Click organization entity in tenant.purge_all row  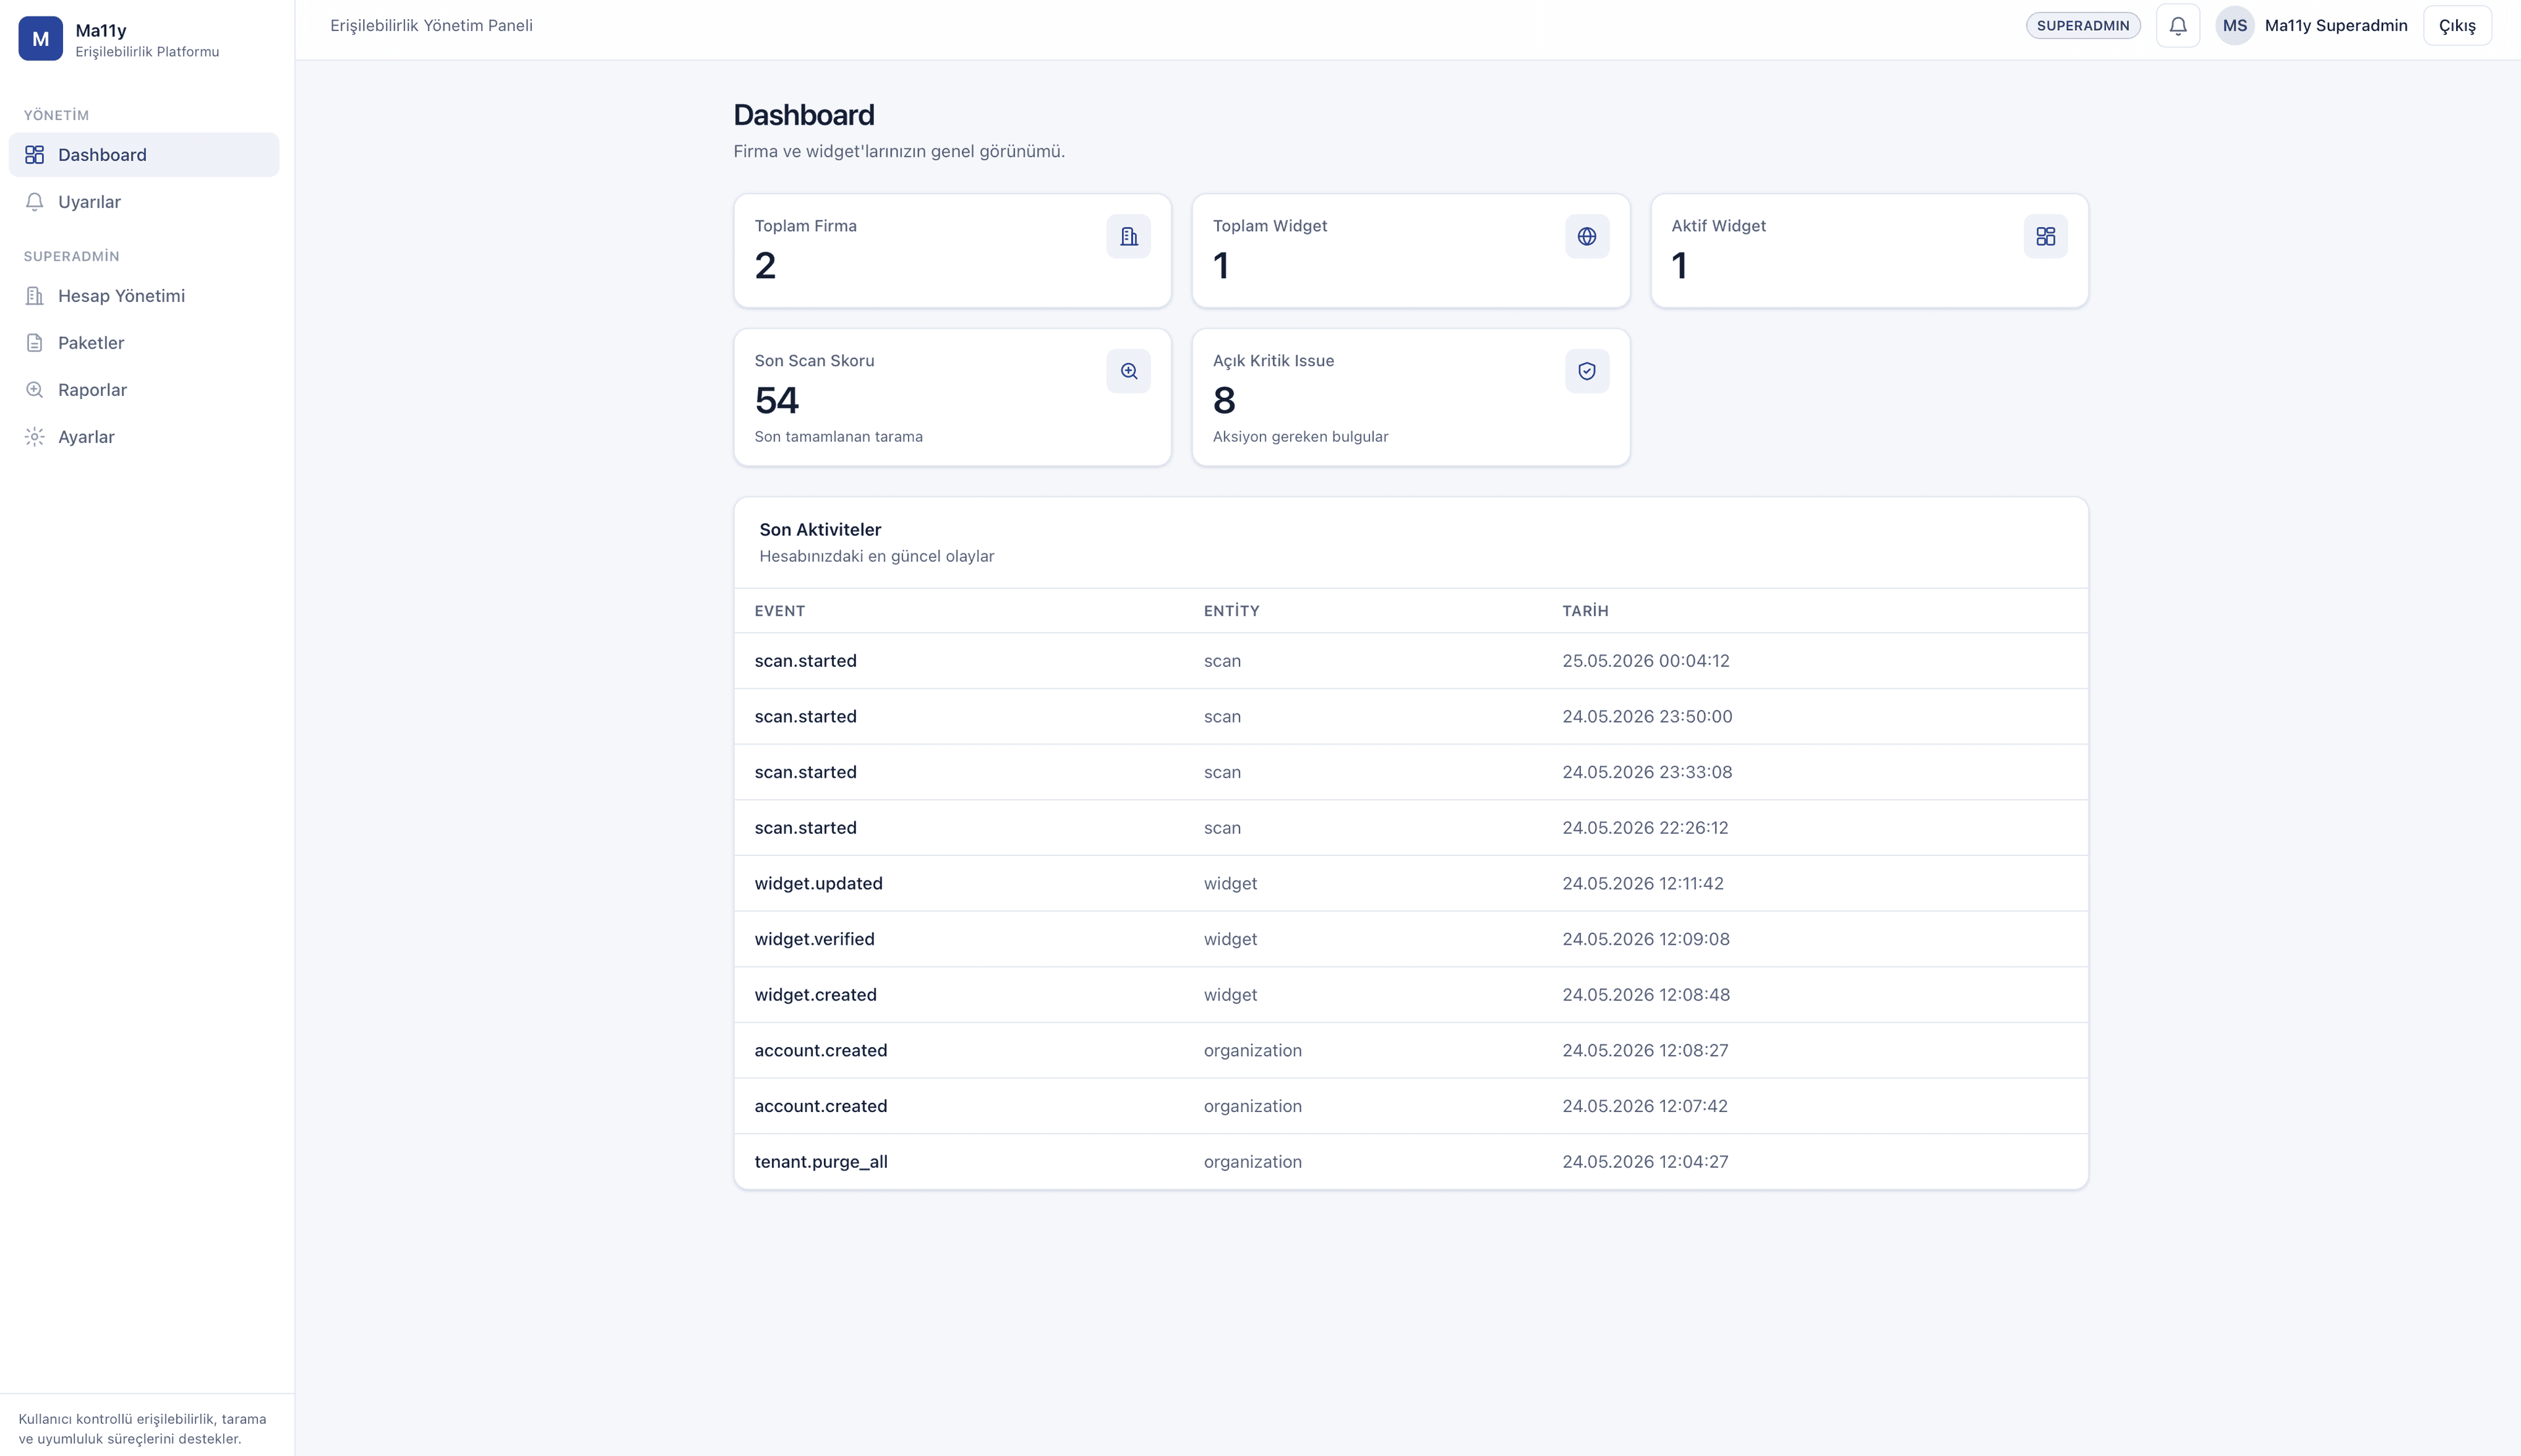1252,1162
